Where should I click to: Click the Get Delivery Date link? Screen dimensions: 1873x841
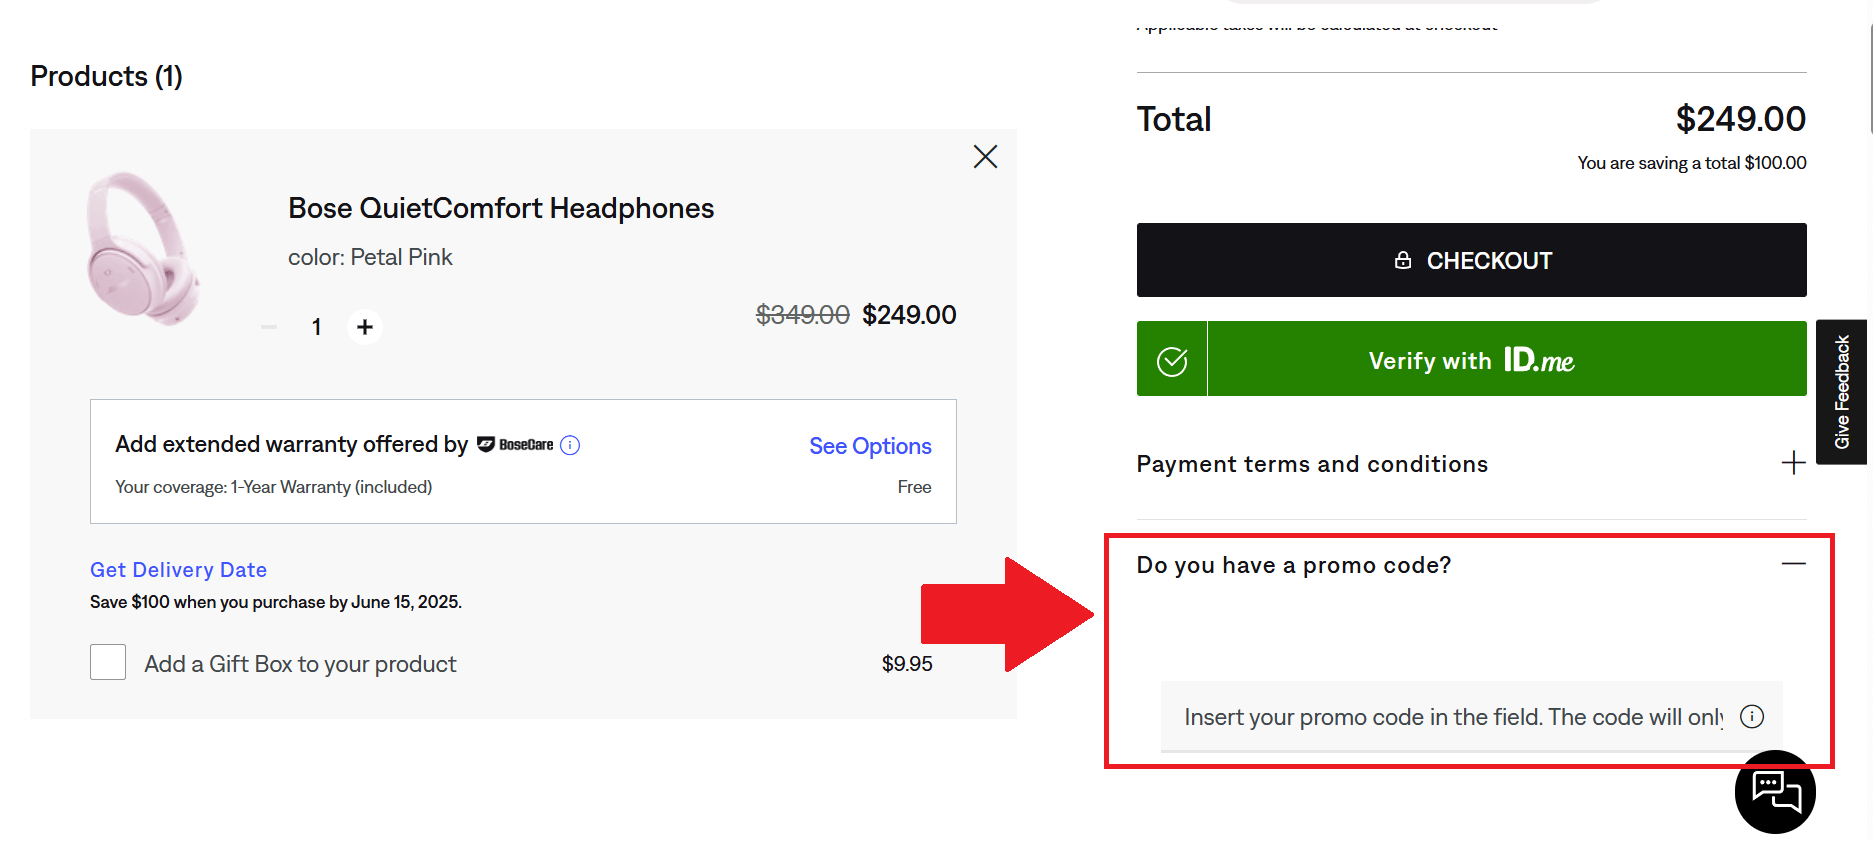coord(178,570)
